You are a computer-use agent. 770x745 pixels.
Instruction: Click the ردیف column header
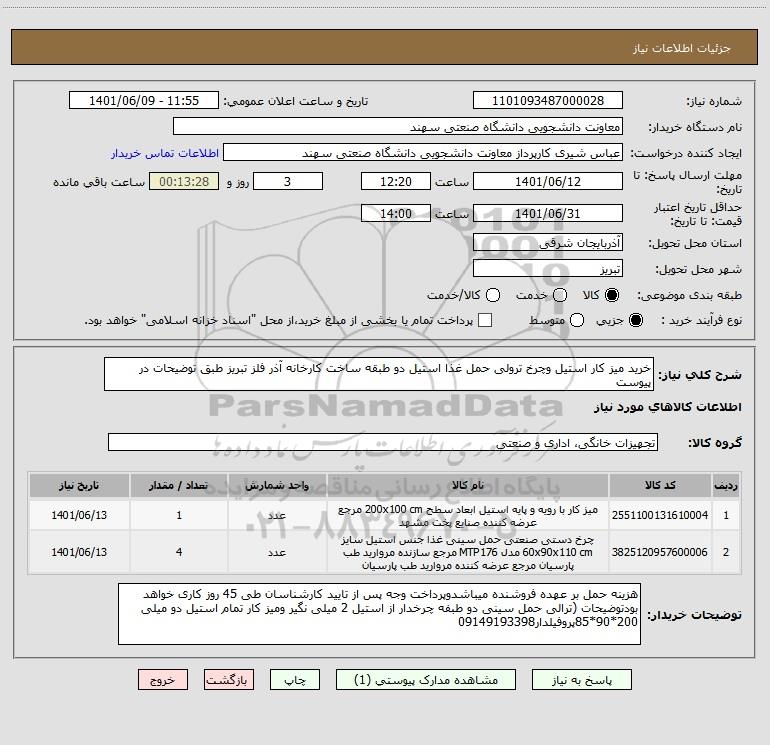(726, 486)
